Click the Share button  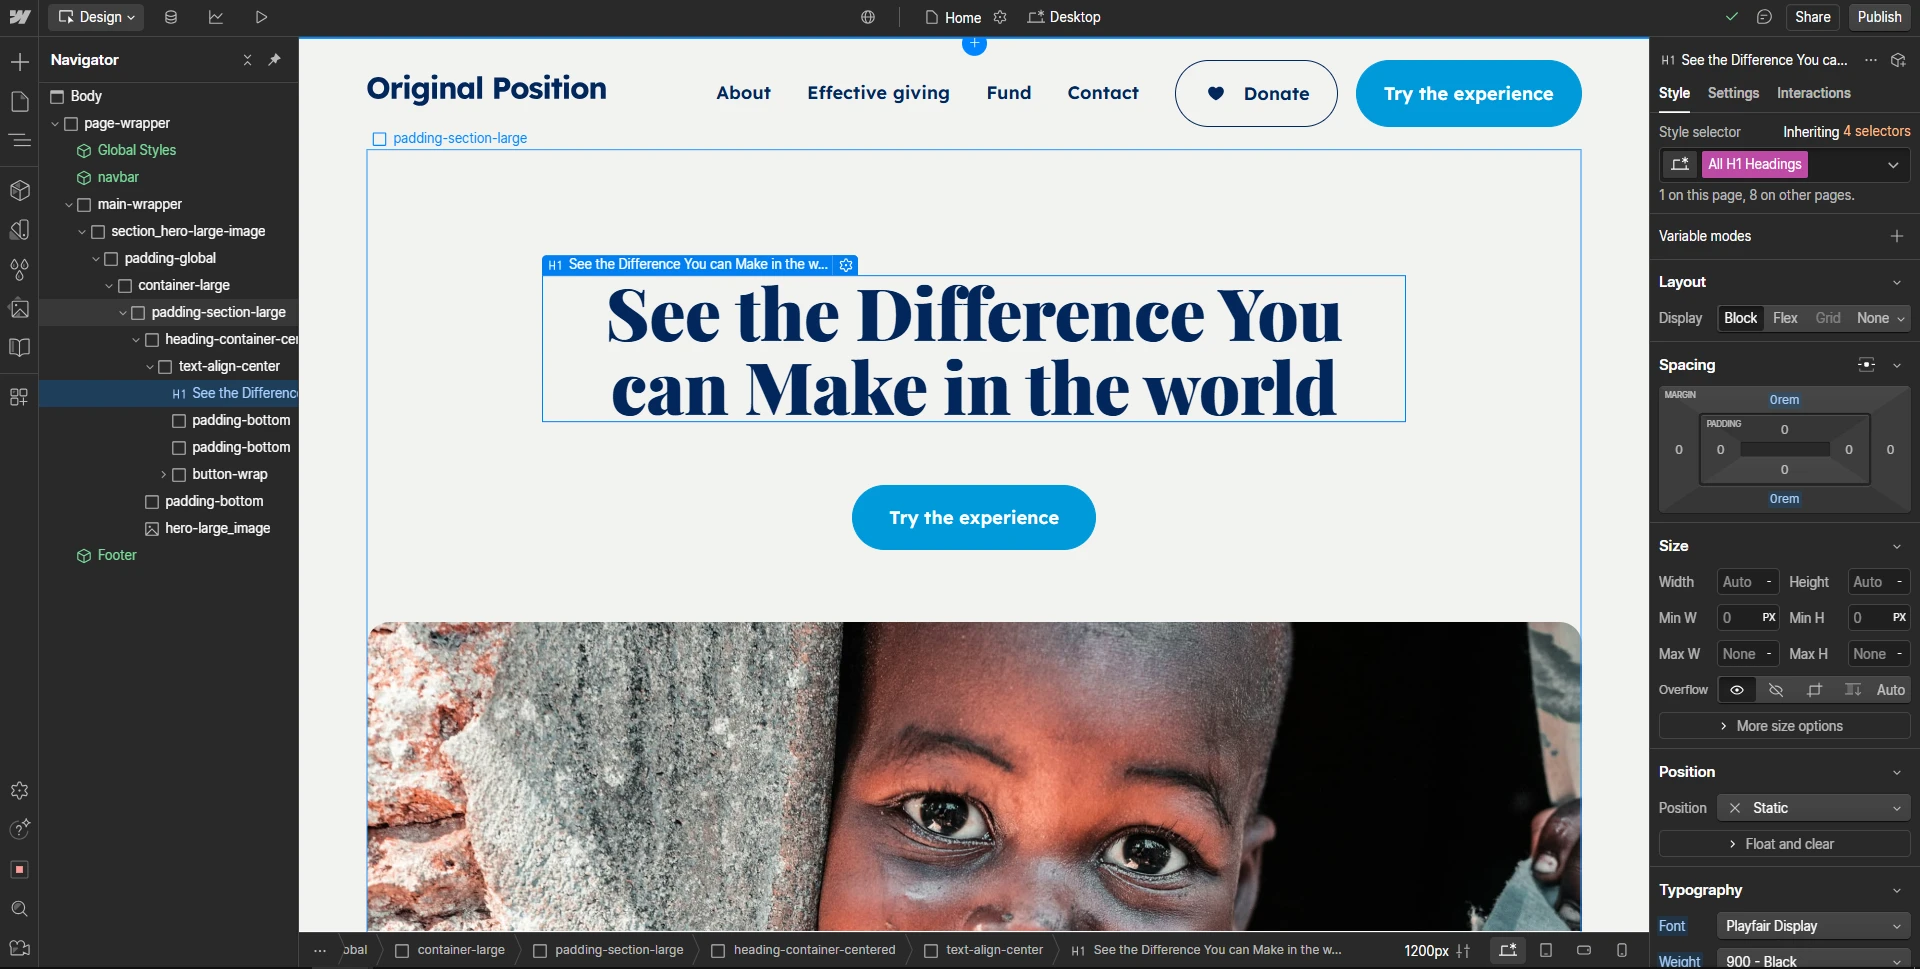(1812, 17)
